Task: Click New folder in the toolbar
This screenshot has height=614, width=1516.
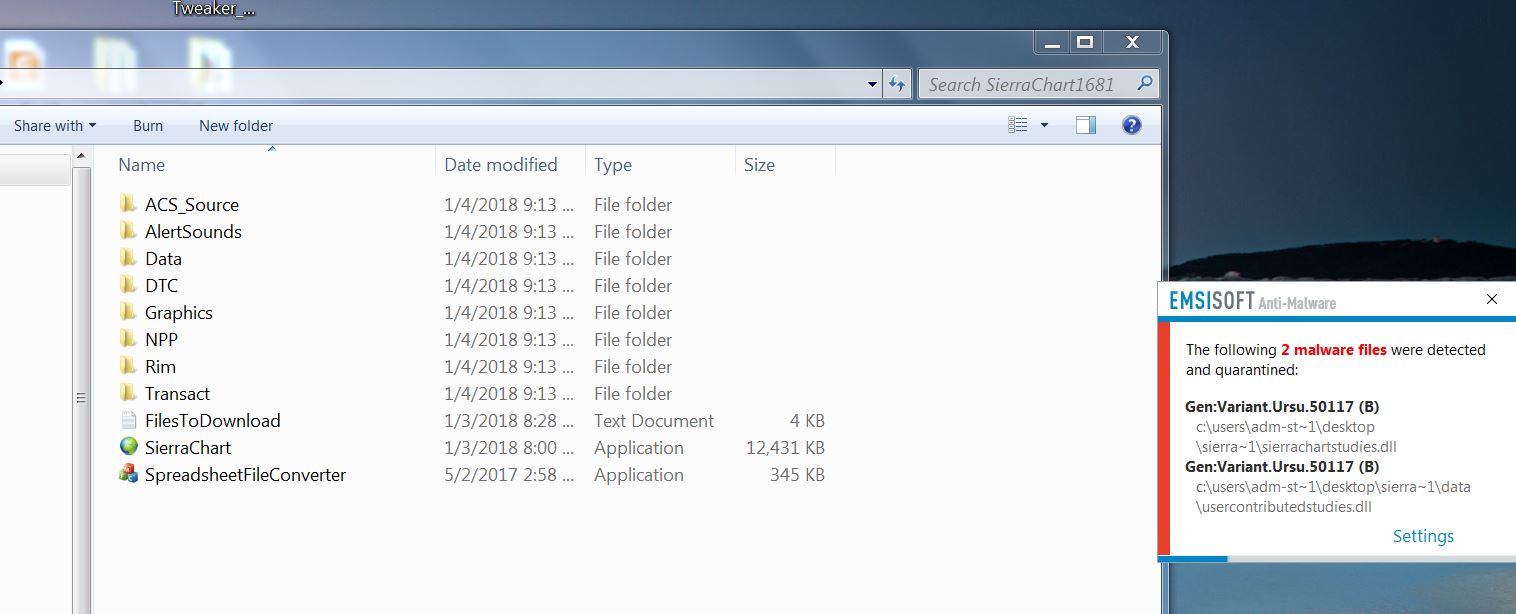Action: 236,125
